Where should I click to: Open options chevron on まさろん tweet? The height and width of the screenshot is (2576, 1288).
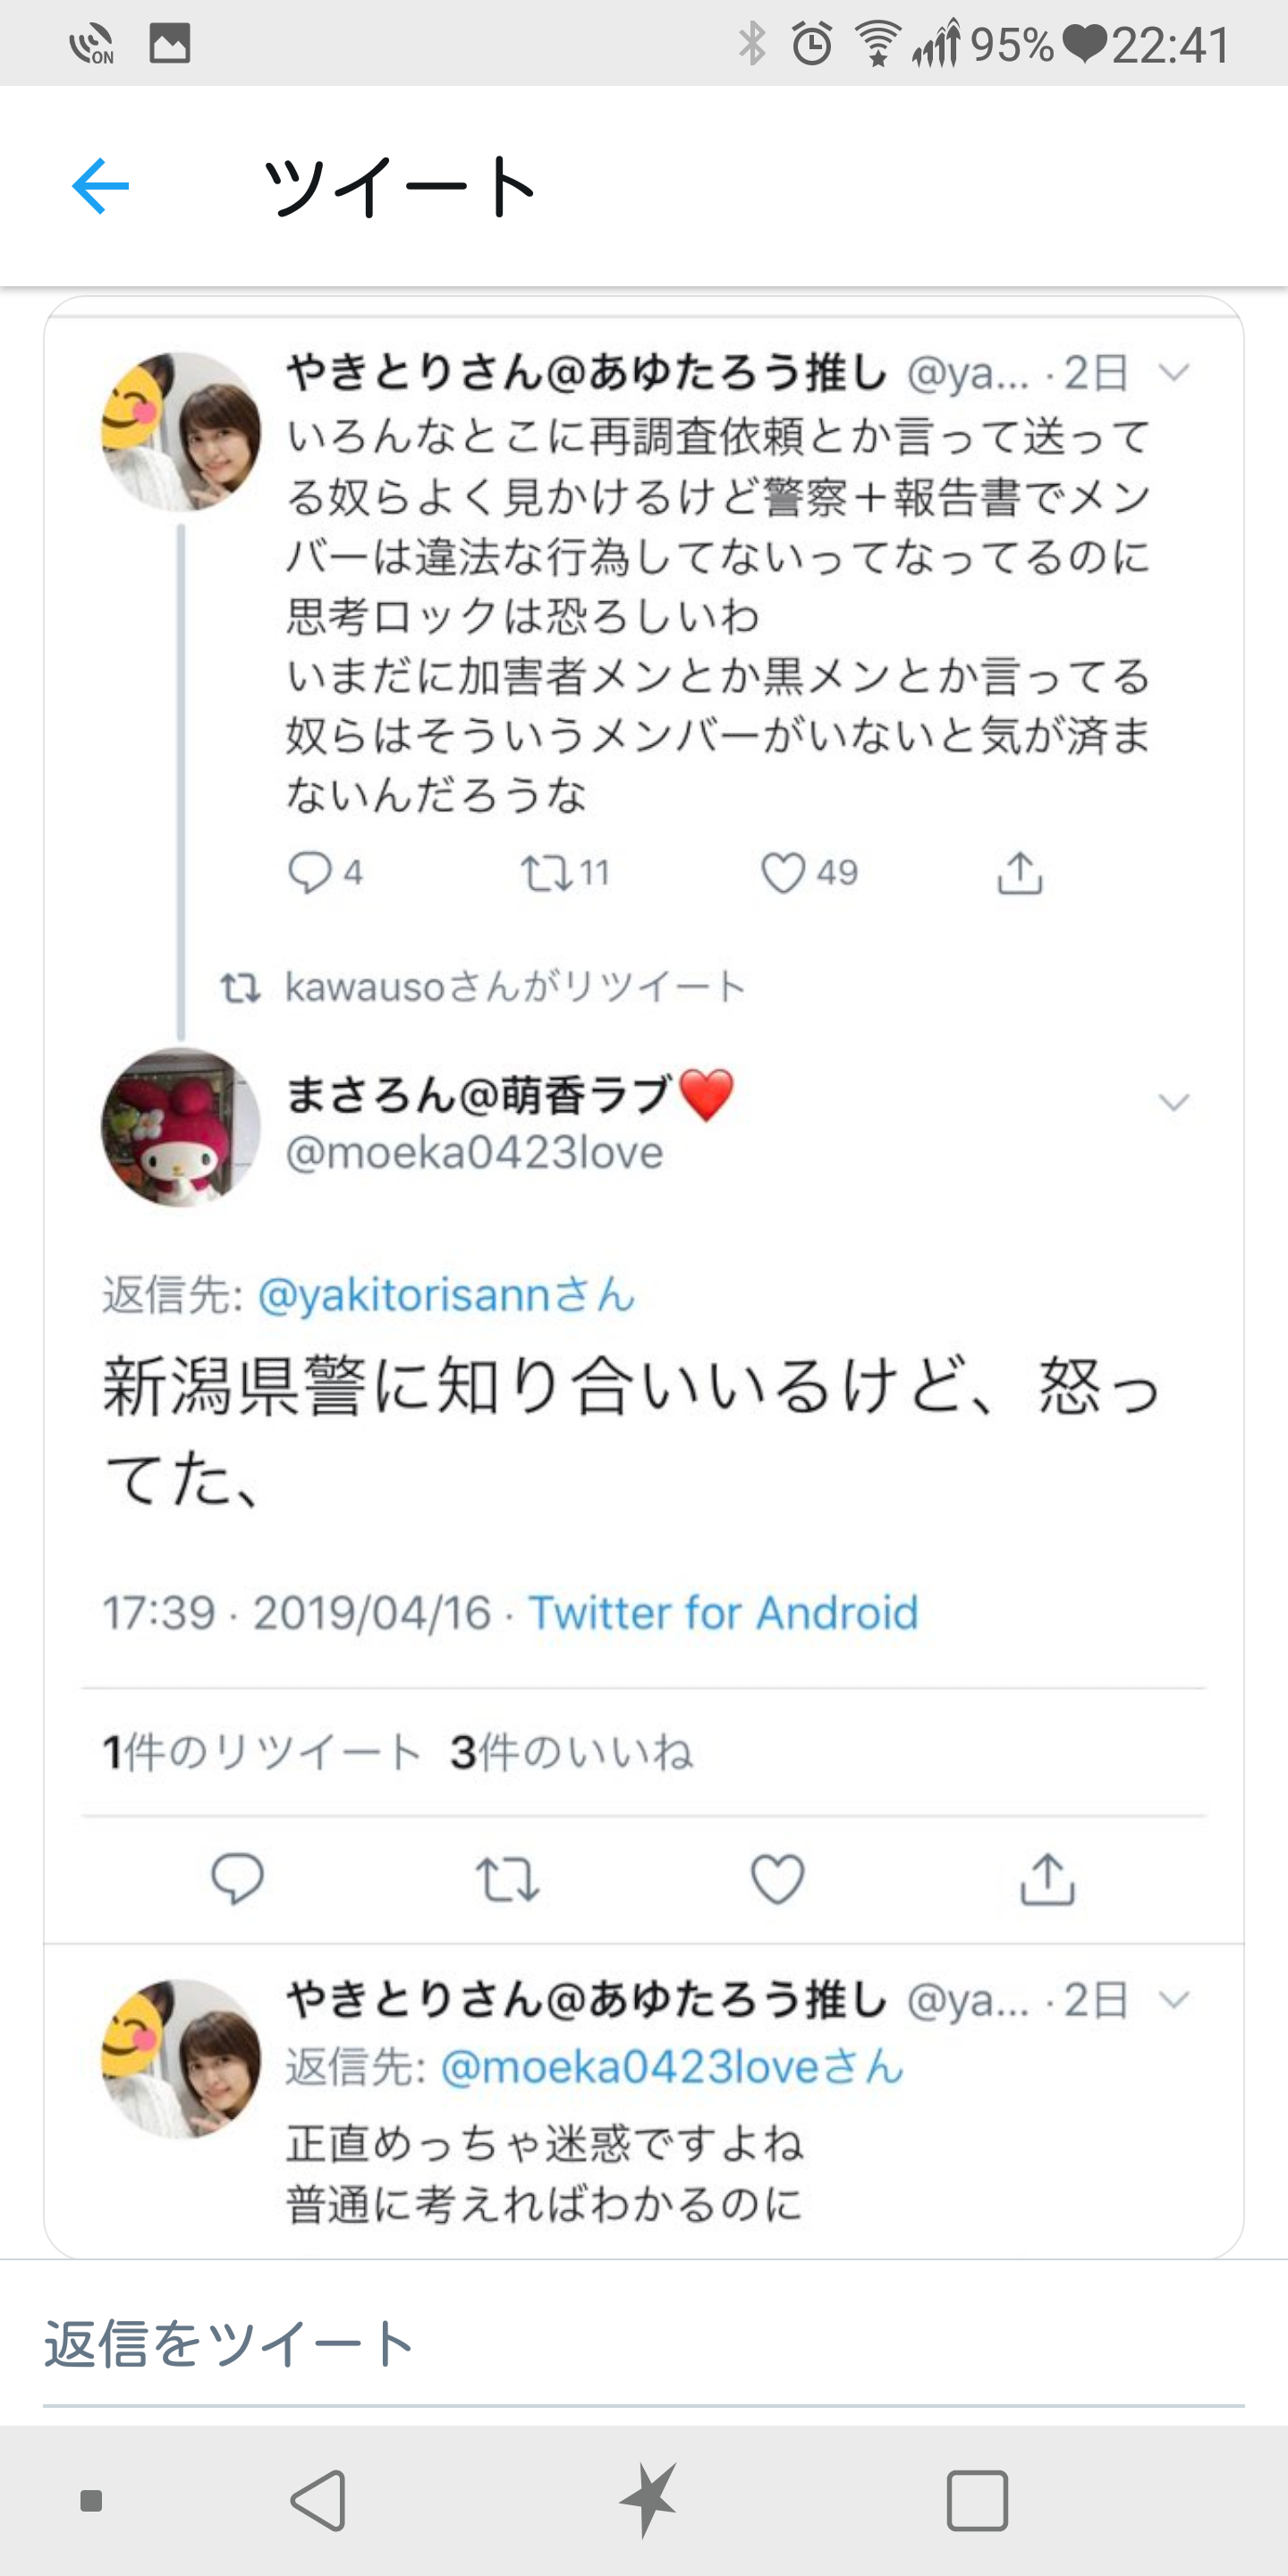click(x=1173, y=1102)
